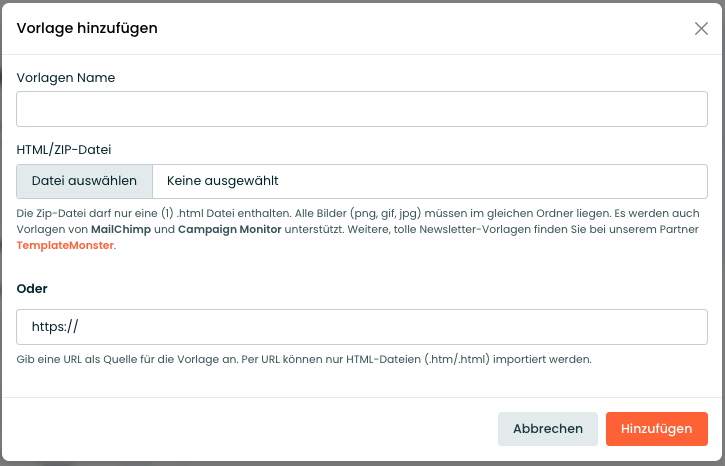Cancel with the Abbrechen button

(547, 429)
